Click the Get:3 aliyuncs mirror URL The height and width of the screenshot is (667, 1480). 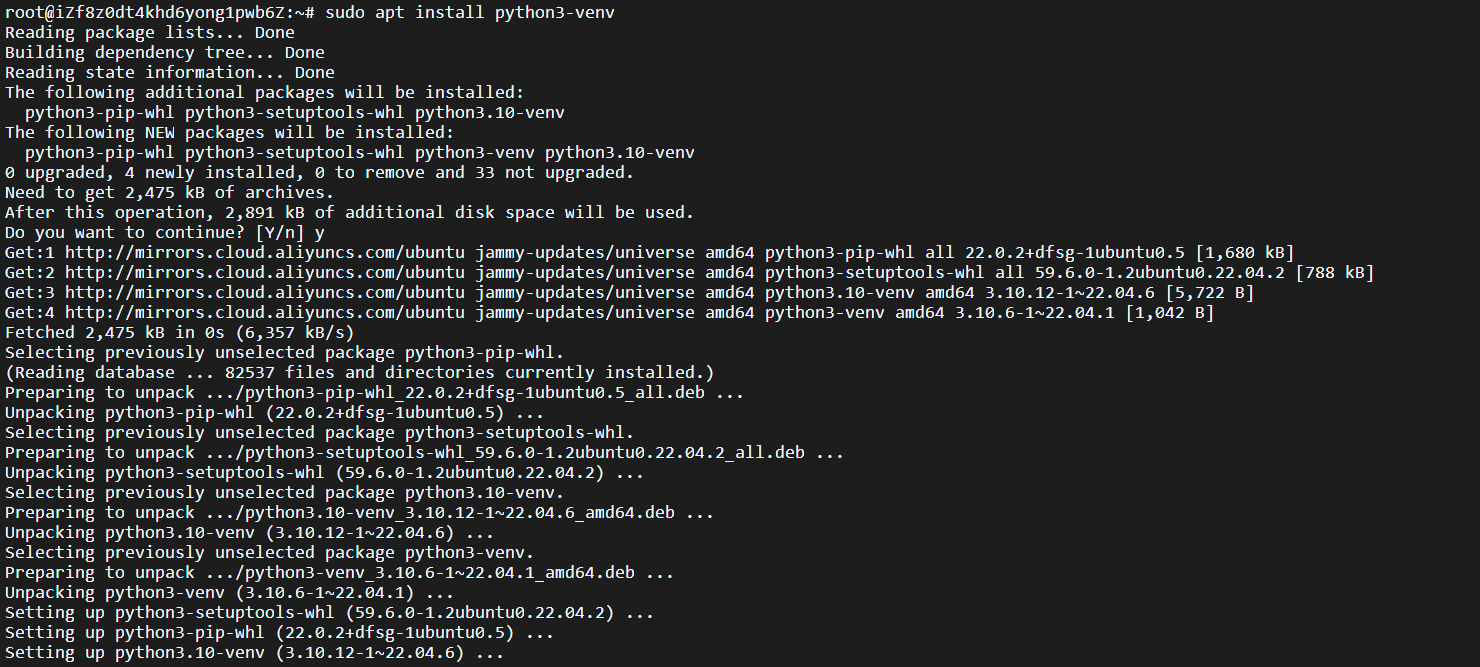coord(265,293)
